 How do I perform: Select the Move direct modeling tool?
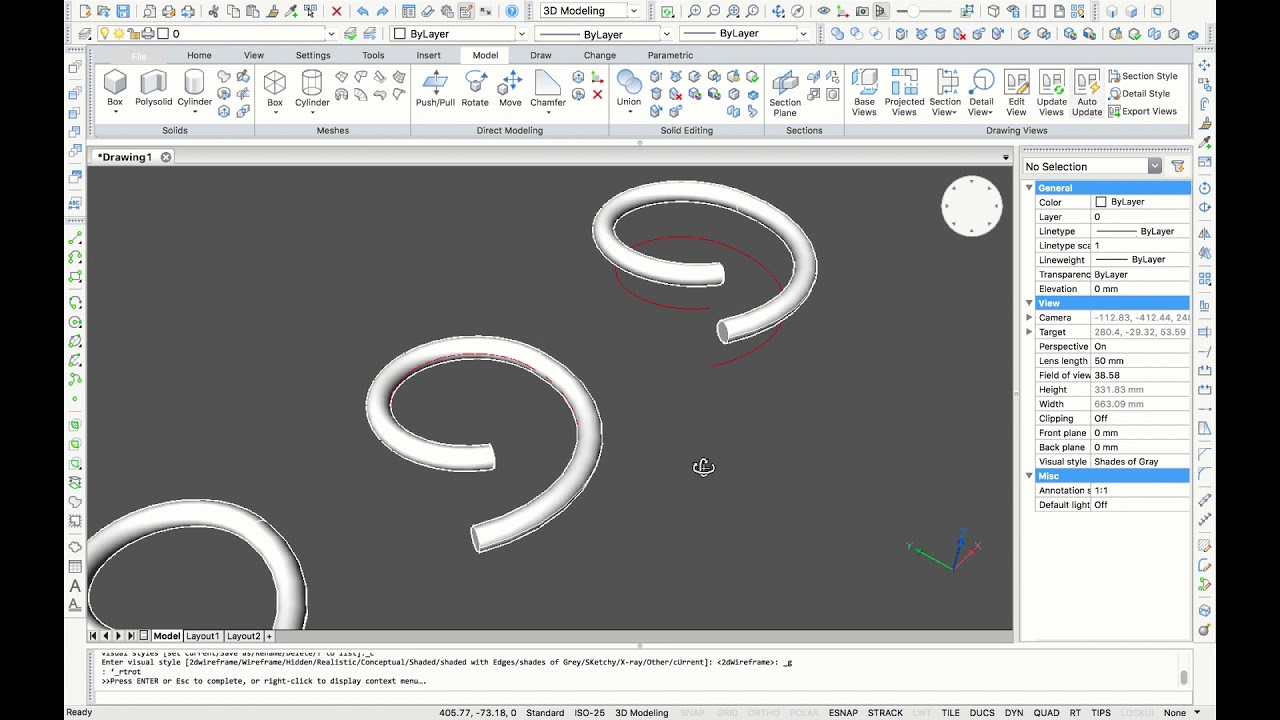click(x=510, y=88)
